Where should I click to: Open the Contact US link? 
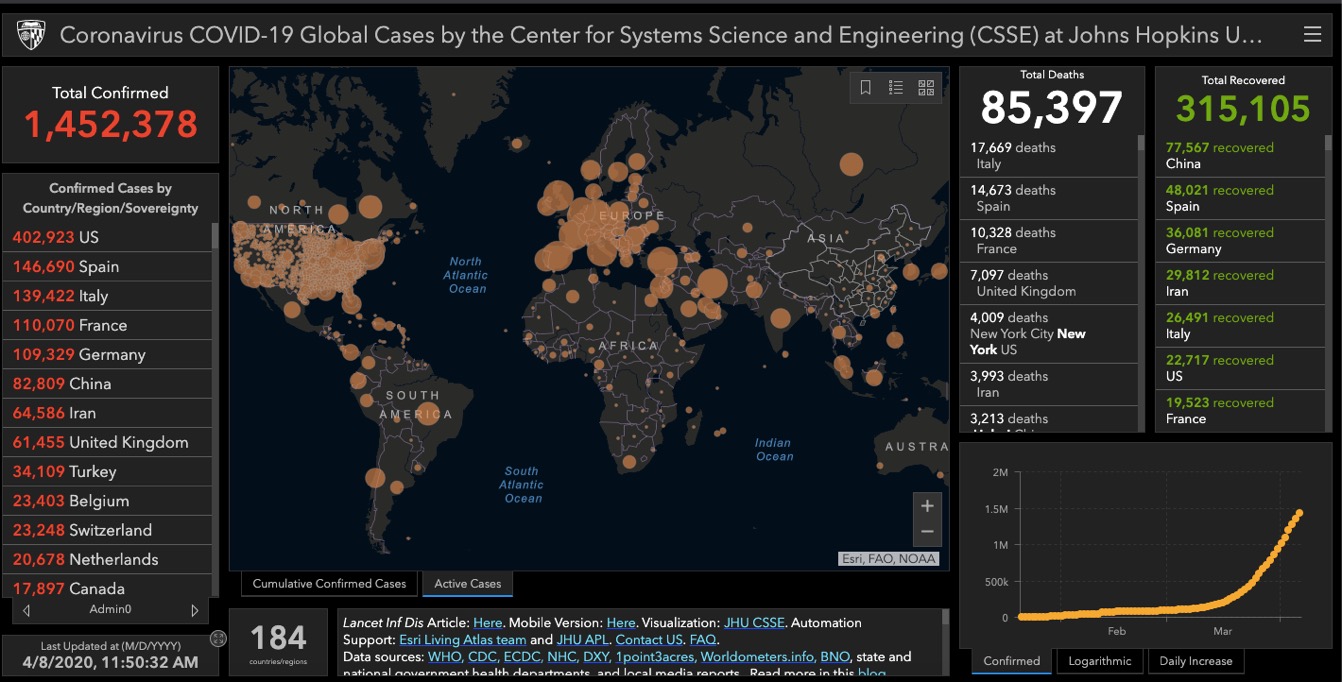pyautogui.click(x=649, y=640)
